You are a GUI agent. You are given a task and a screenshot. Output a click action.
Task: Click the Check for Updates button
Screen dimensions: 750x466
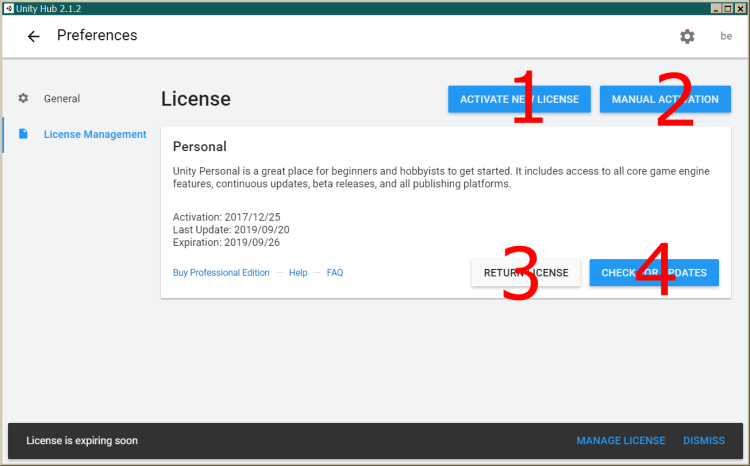point(654,273)
